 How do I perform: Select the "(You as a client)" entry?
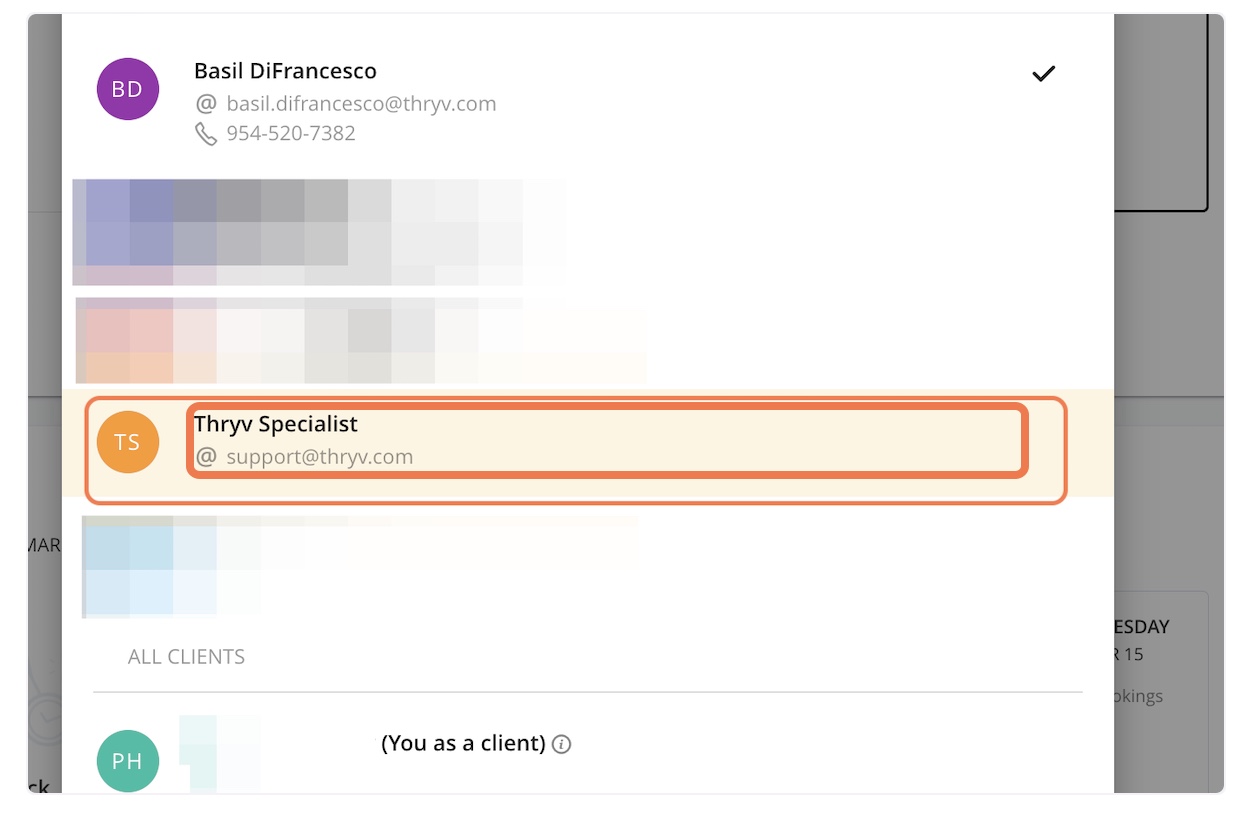(463, 744)
